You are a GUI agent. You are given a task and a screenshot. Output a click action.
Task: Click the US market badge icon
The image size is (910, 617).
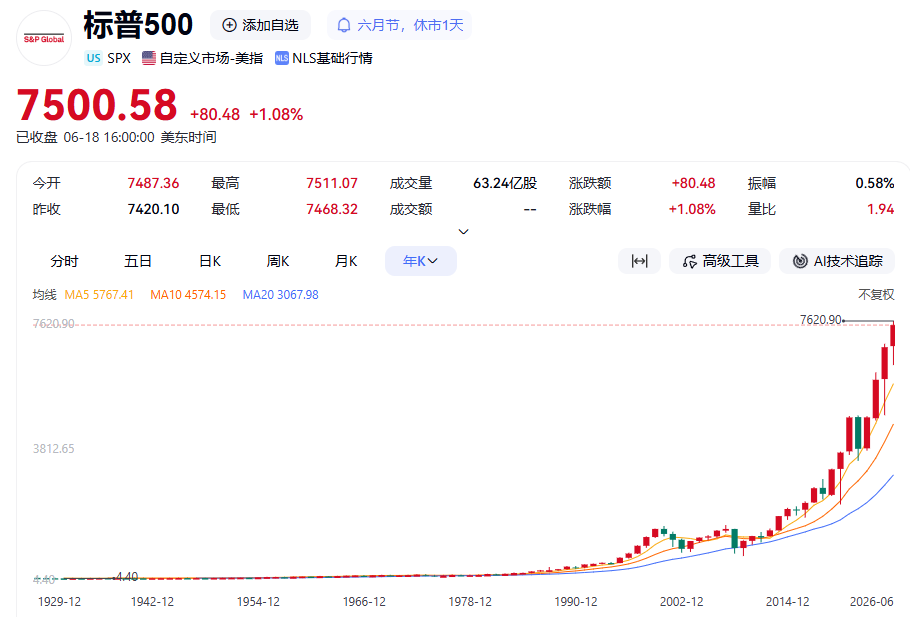(x=93, y=58)
